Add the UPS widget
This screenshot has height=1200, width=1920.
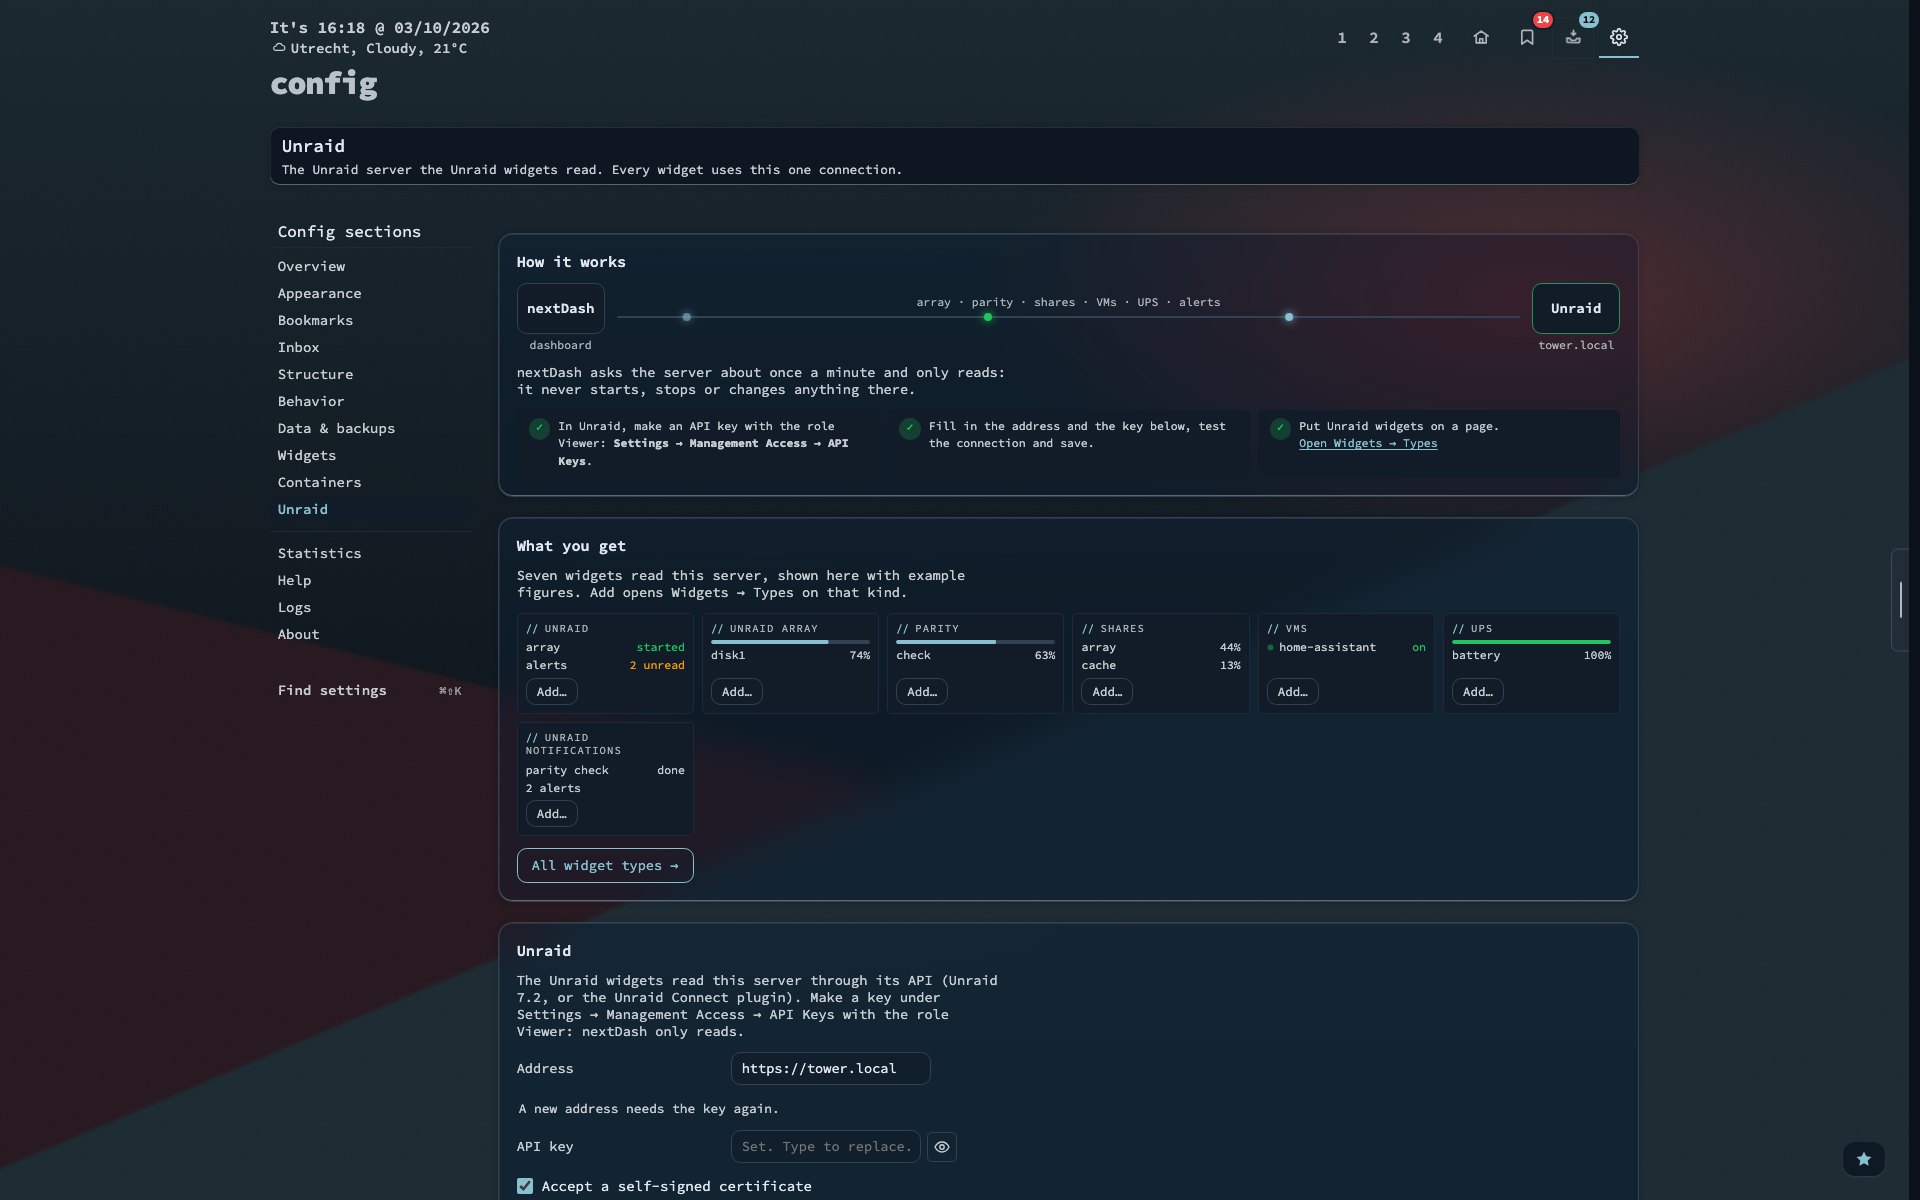[1478, 692]
